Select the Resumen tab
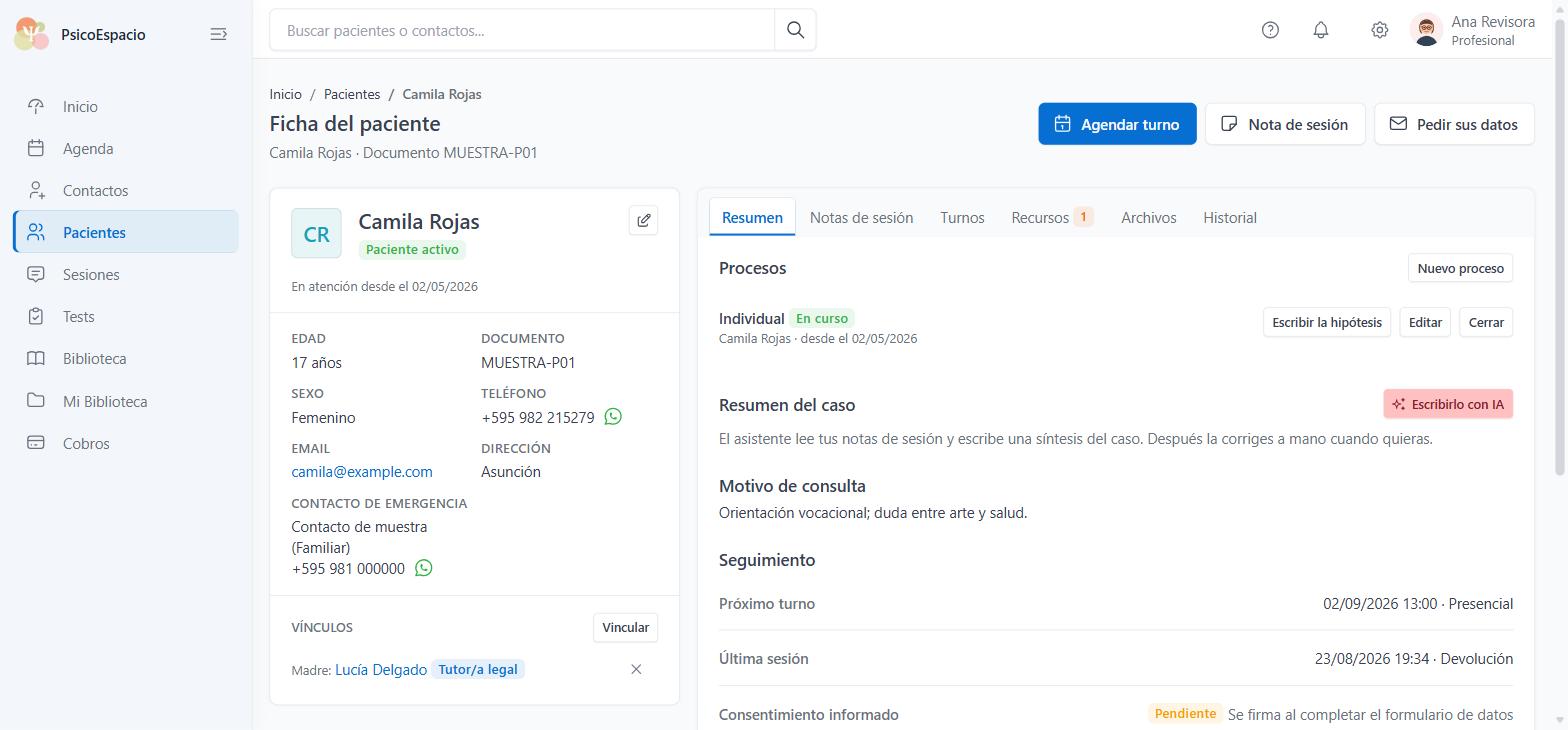 (x=752, y=217)
